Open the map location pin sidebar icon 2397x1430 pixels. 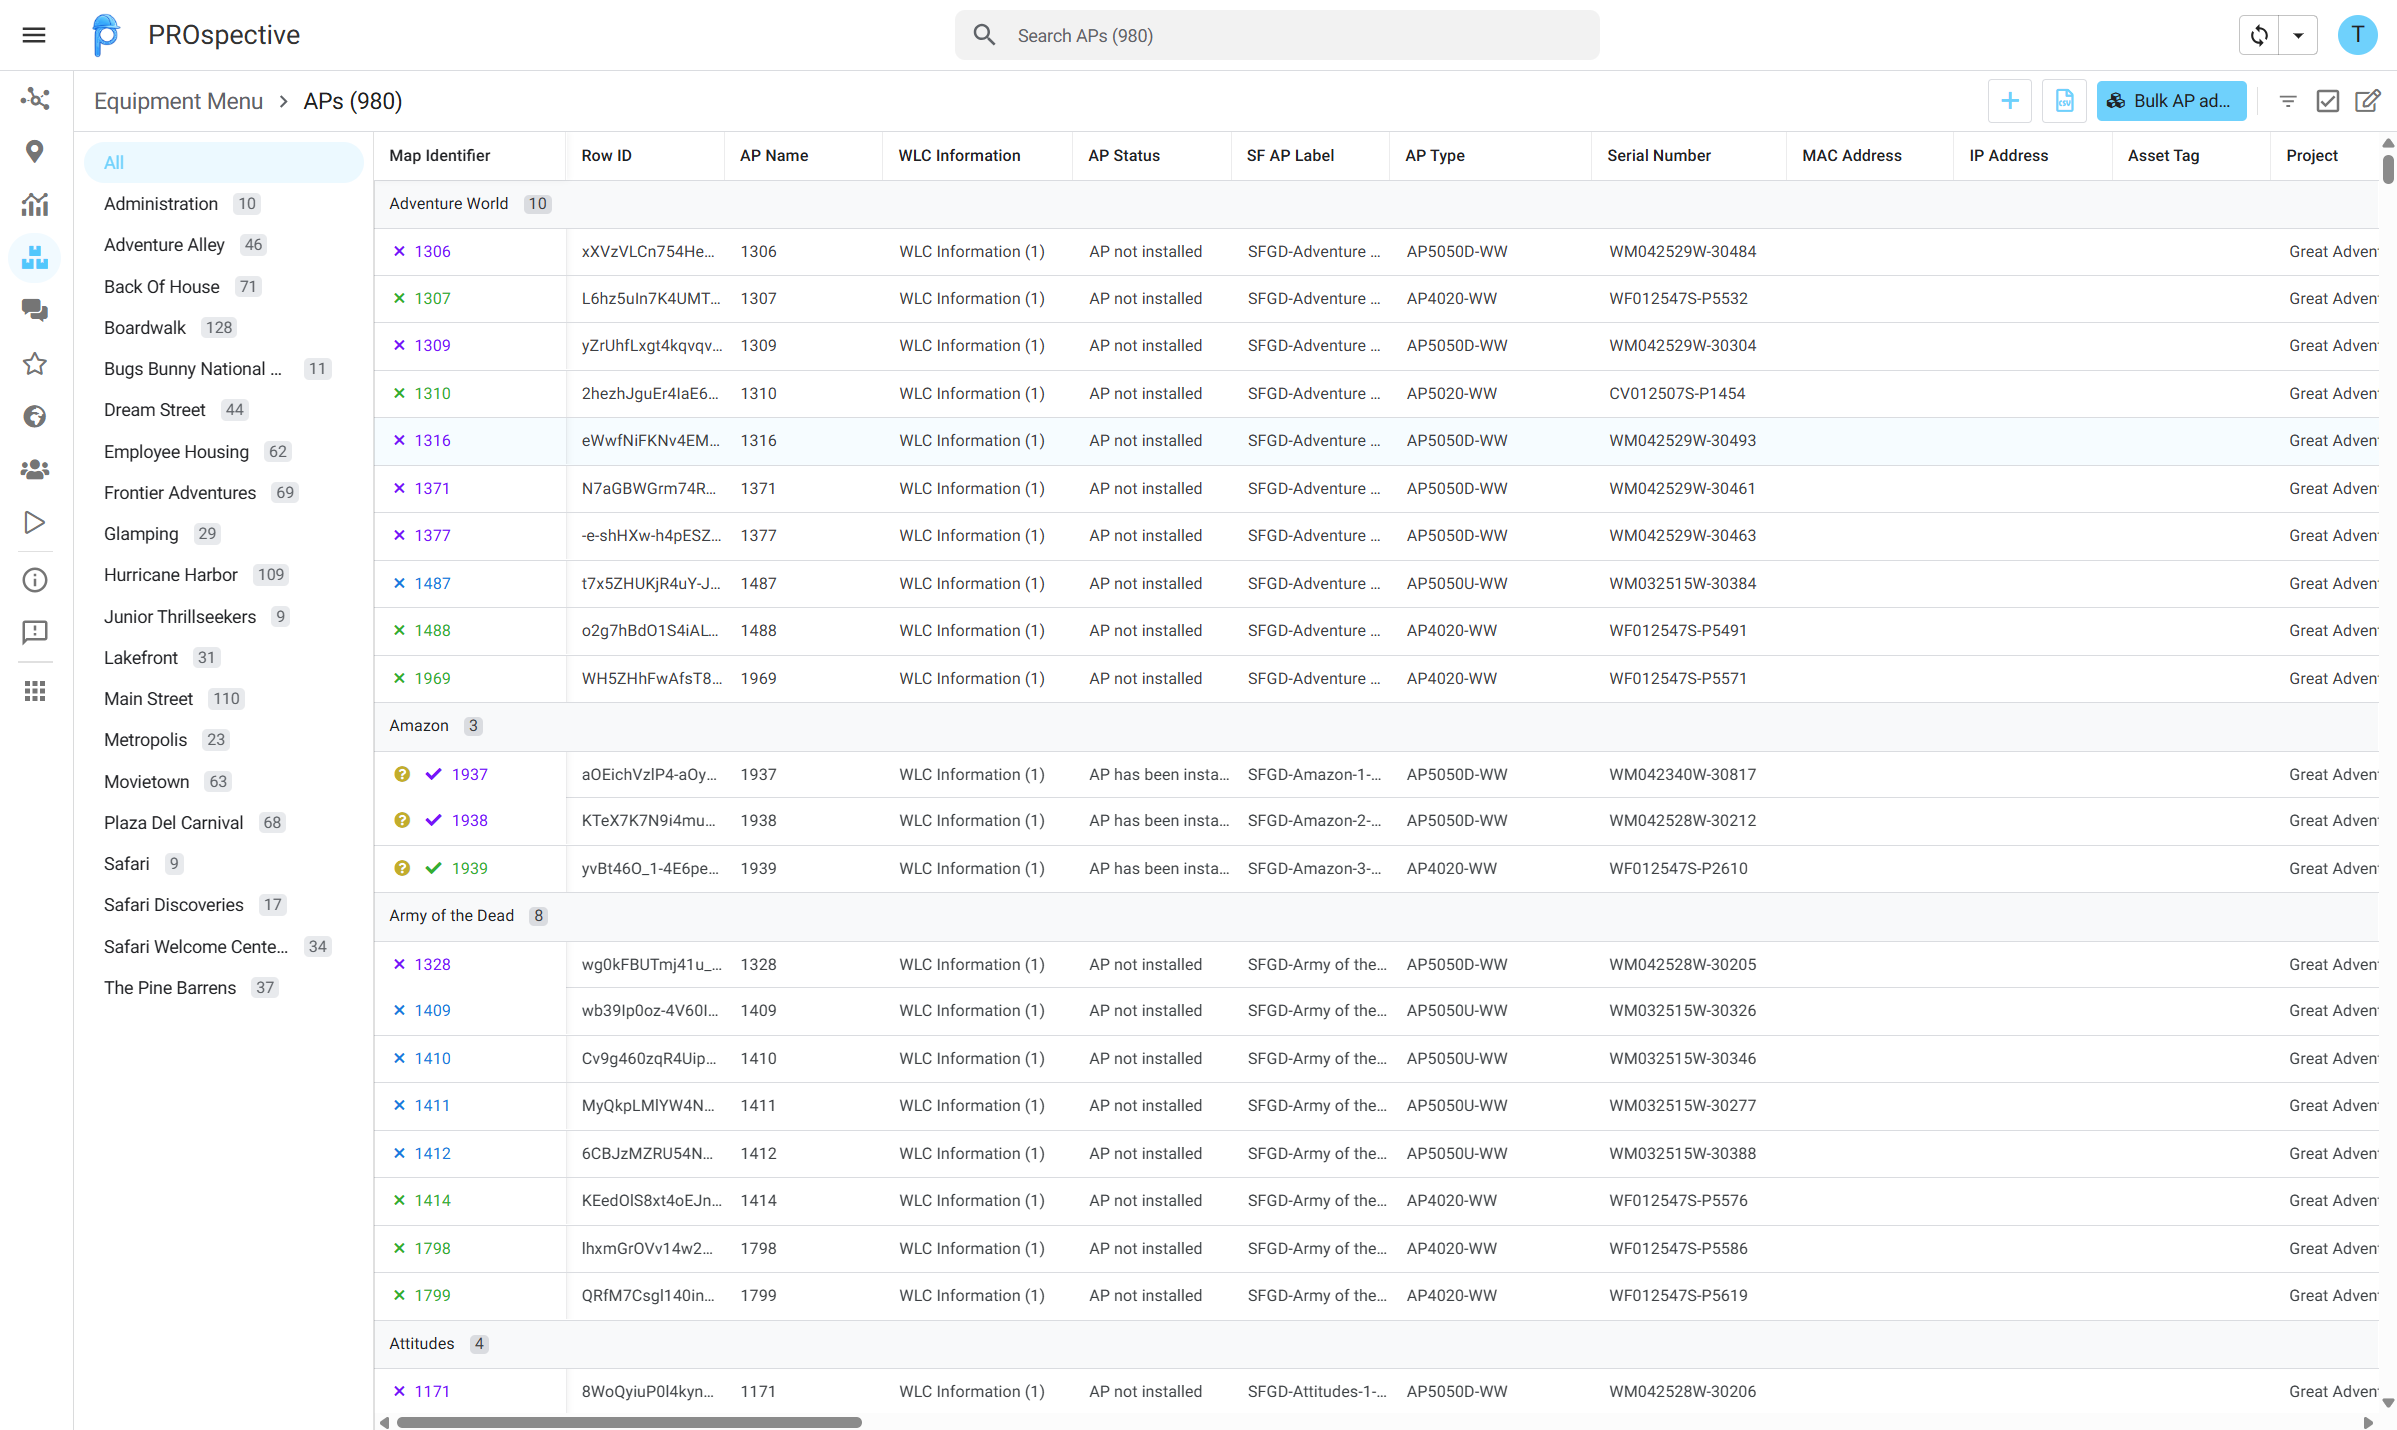pos(35,151)
